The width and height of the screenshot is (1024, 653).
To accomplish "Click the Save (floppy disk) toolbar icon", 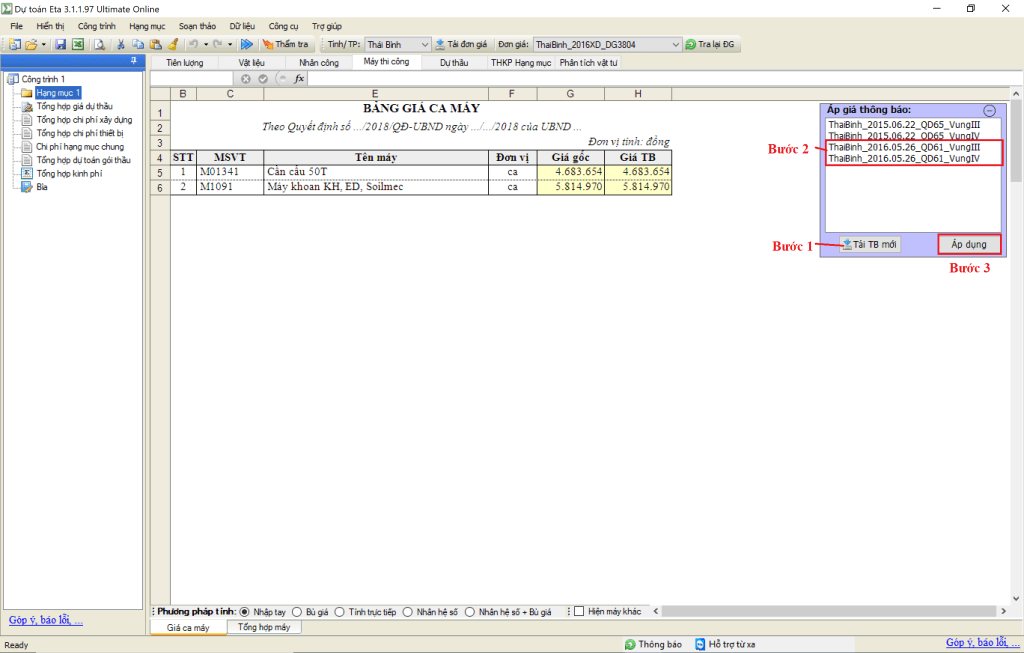I will point(60,45).
